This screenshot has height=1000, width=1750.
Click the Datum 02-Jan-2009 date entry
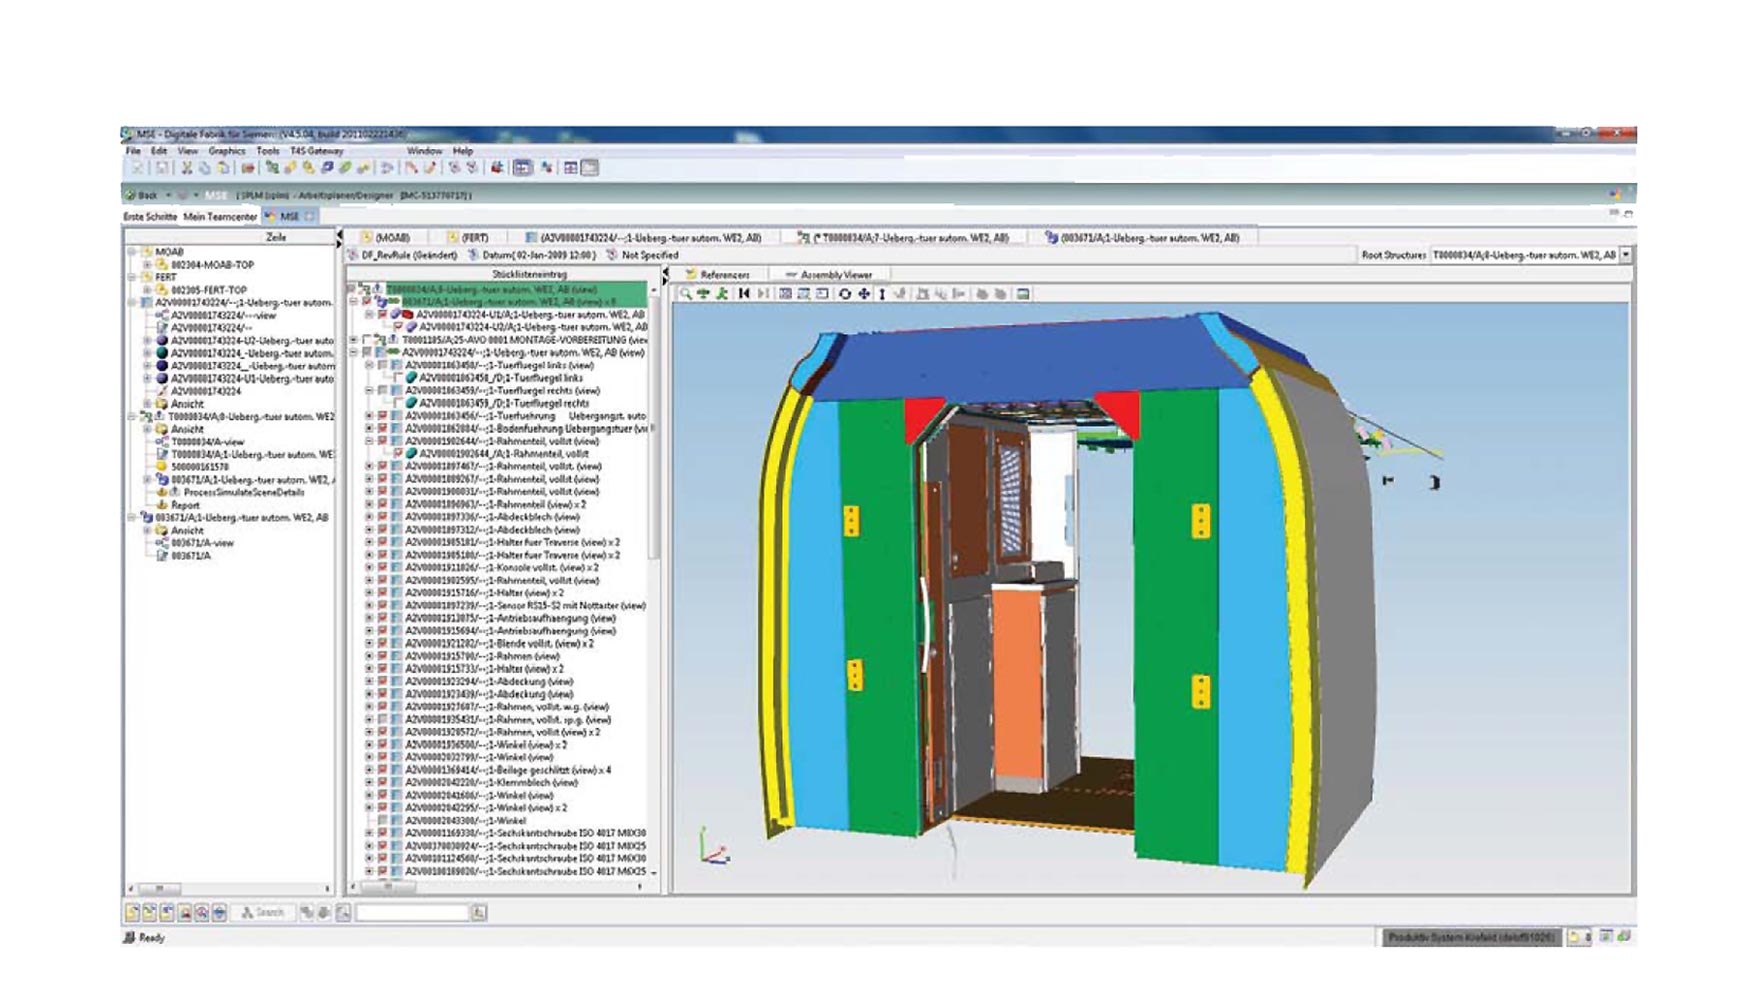point(532,255)
